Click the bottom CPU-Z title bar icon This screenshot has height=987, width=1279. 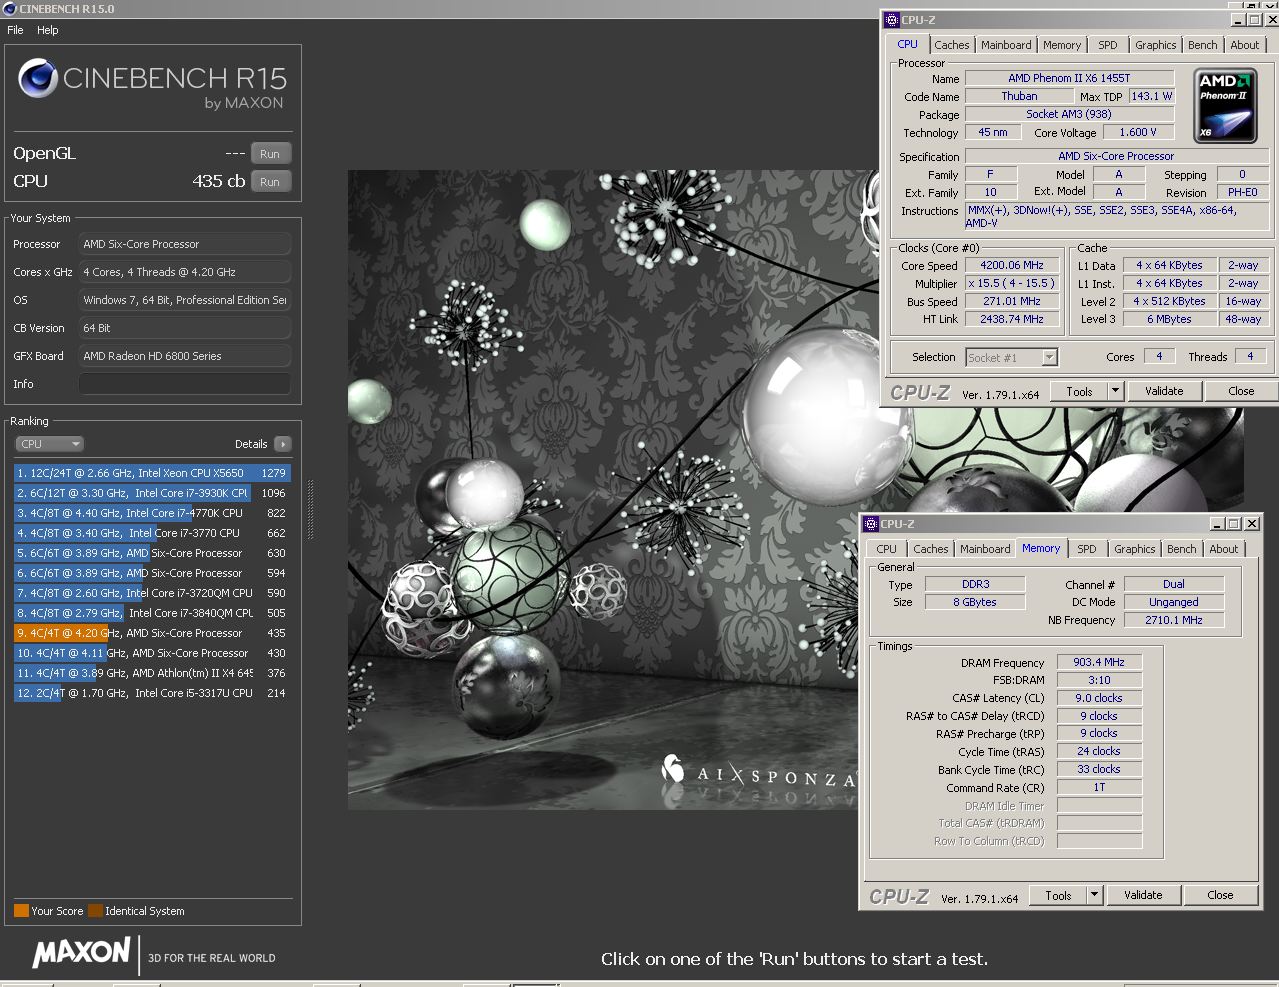pos(871,523)
